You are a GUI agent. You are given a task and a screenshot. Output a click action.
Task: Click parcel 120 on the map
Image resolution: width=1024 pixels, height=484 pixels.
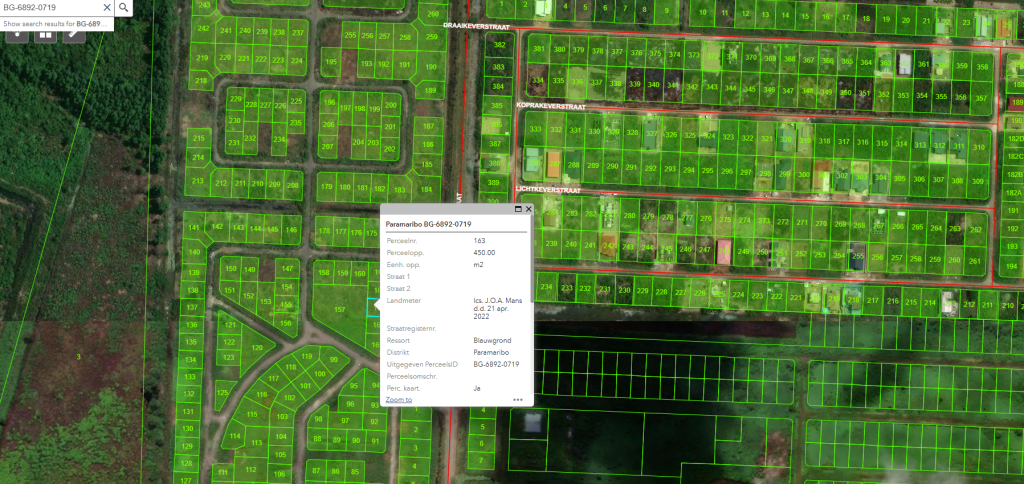(257, 347)
